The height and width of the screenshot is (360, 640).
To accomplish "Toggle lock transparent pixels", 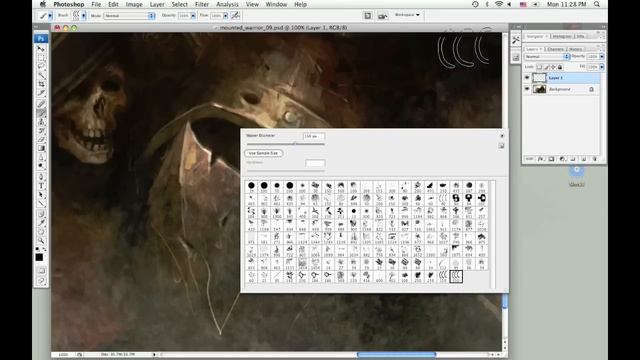I will coord(539,67).
